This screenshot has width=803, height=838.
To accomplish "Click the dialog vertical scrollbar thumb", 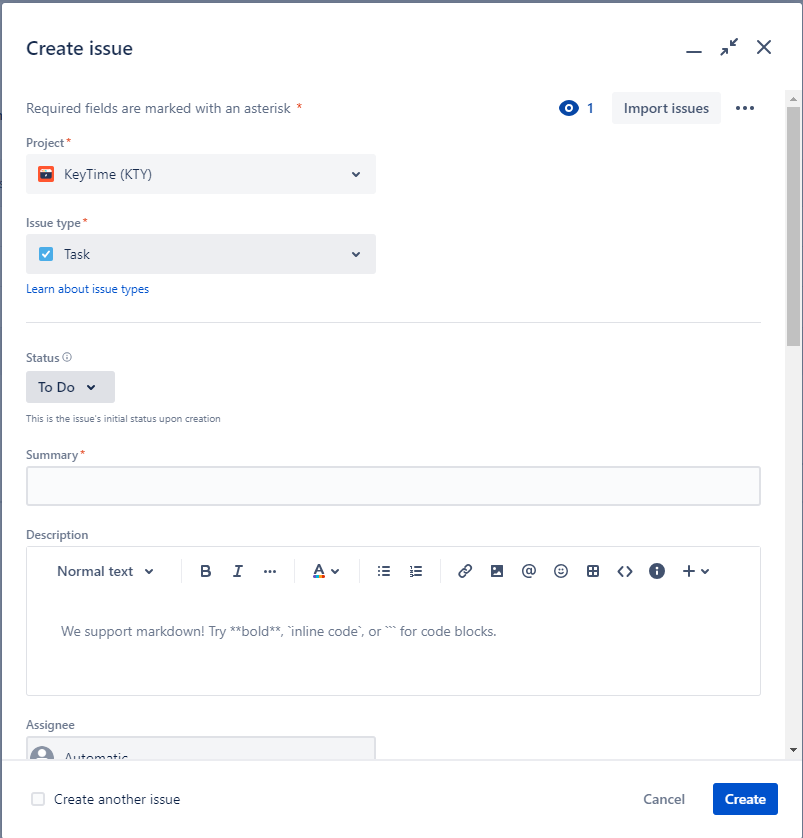I will [793, 227].
